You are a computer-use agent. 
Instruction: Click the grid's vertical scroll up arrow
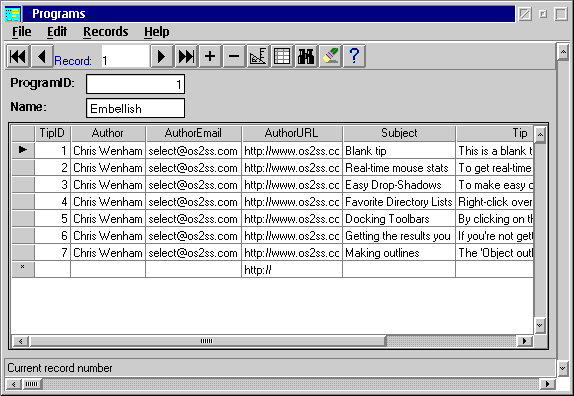point(540,135)
